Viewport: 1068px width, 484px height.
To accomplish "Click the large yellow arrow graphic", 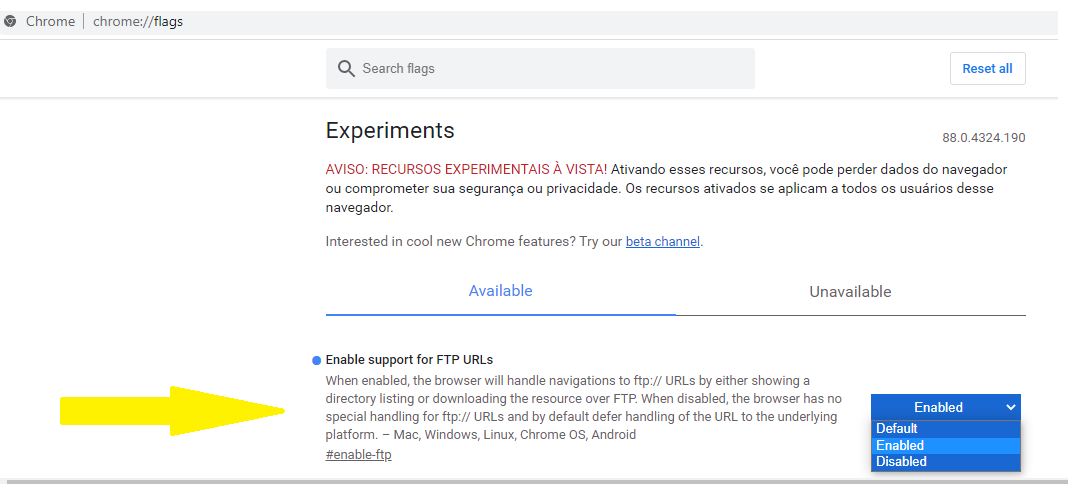I will (170, 410).
